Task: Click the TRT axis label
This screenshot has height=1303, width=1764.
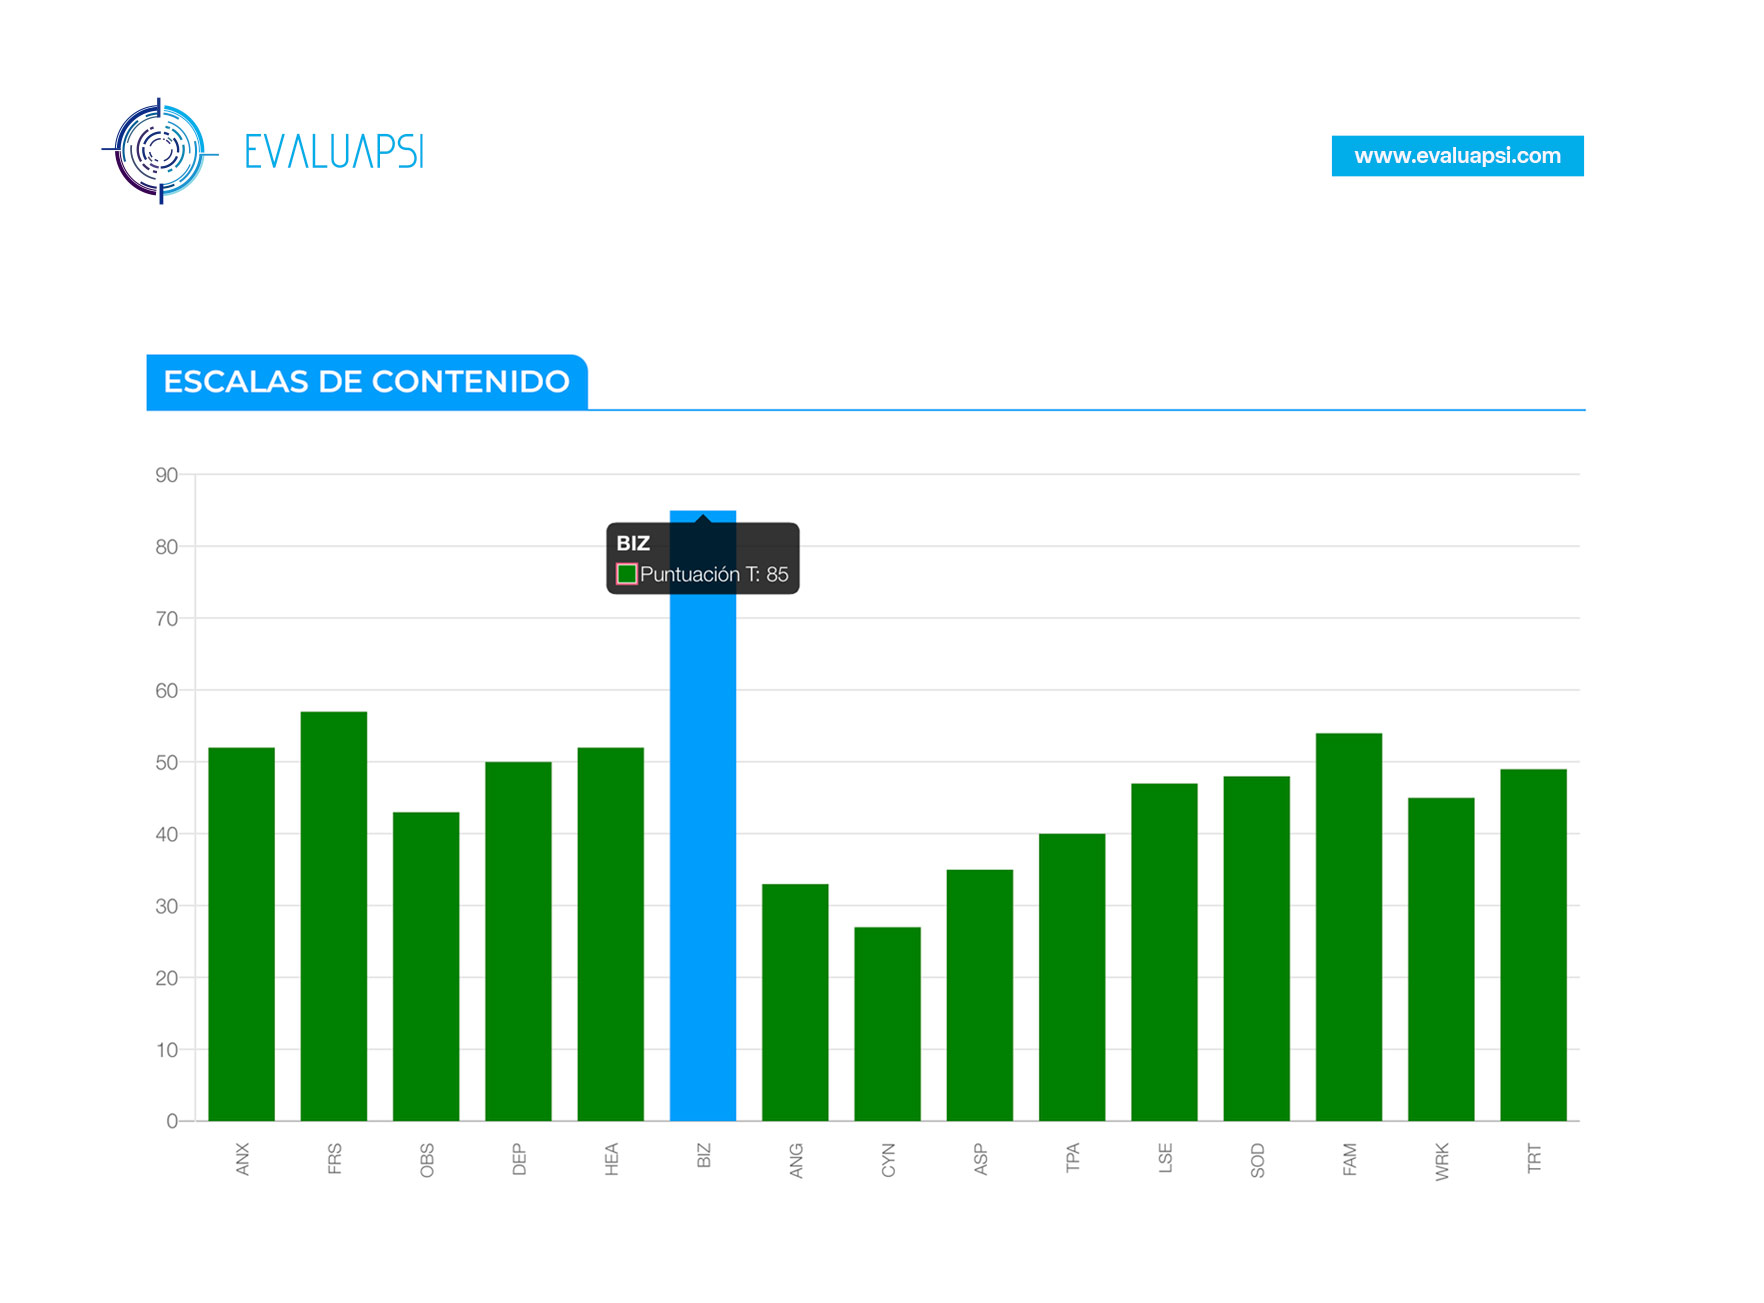Action: pos(1534,1158)
